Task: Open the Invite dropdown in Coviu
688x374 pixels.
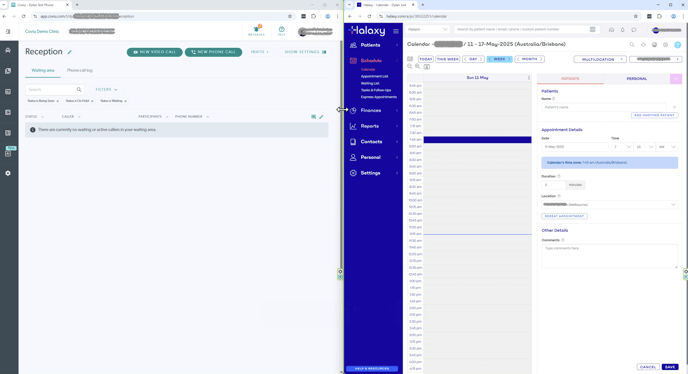Action: tap(260, 52)
